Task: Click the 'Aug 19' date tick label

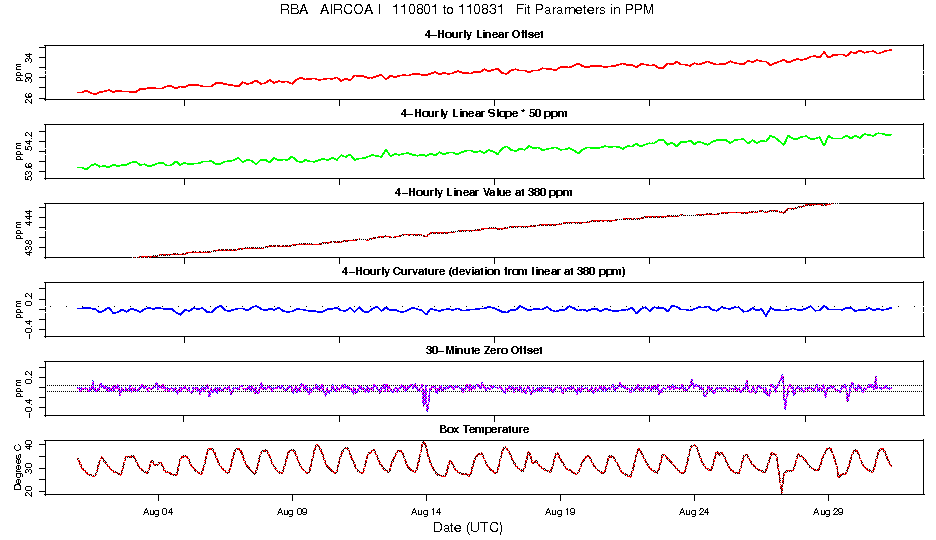Action: point(560,512)
